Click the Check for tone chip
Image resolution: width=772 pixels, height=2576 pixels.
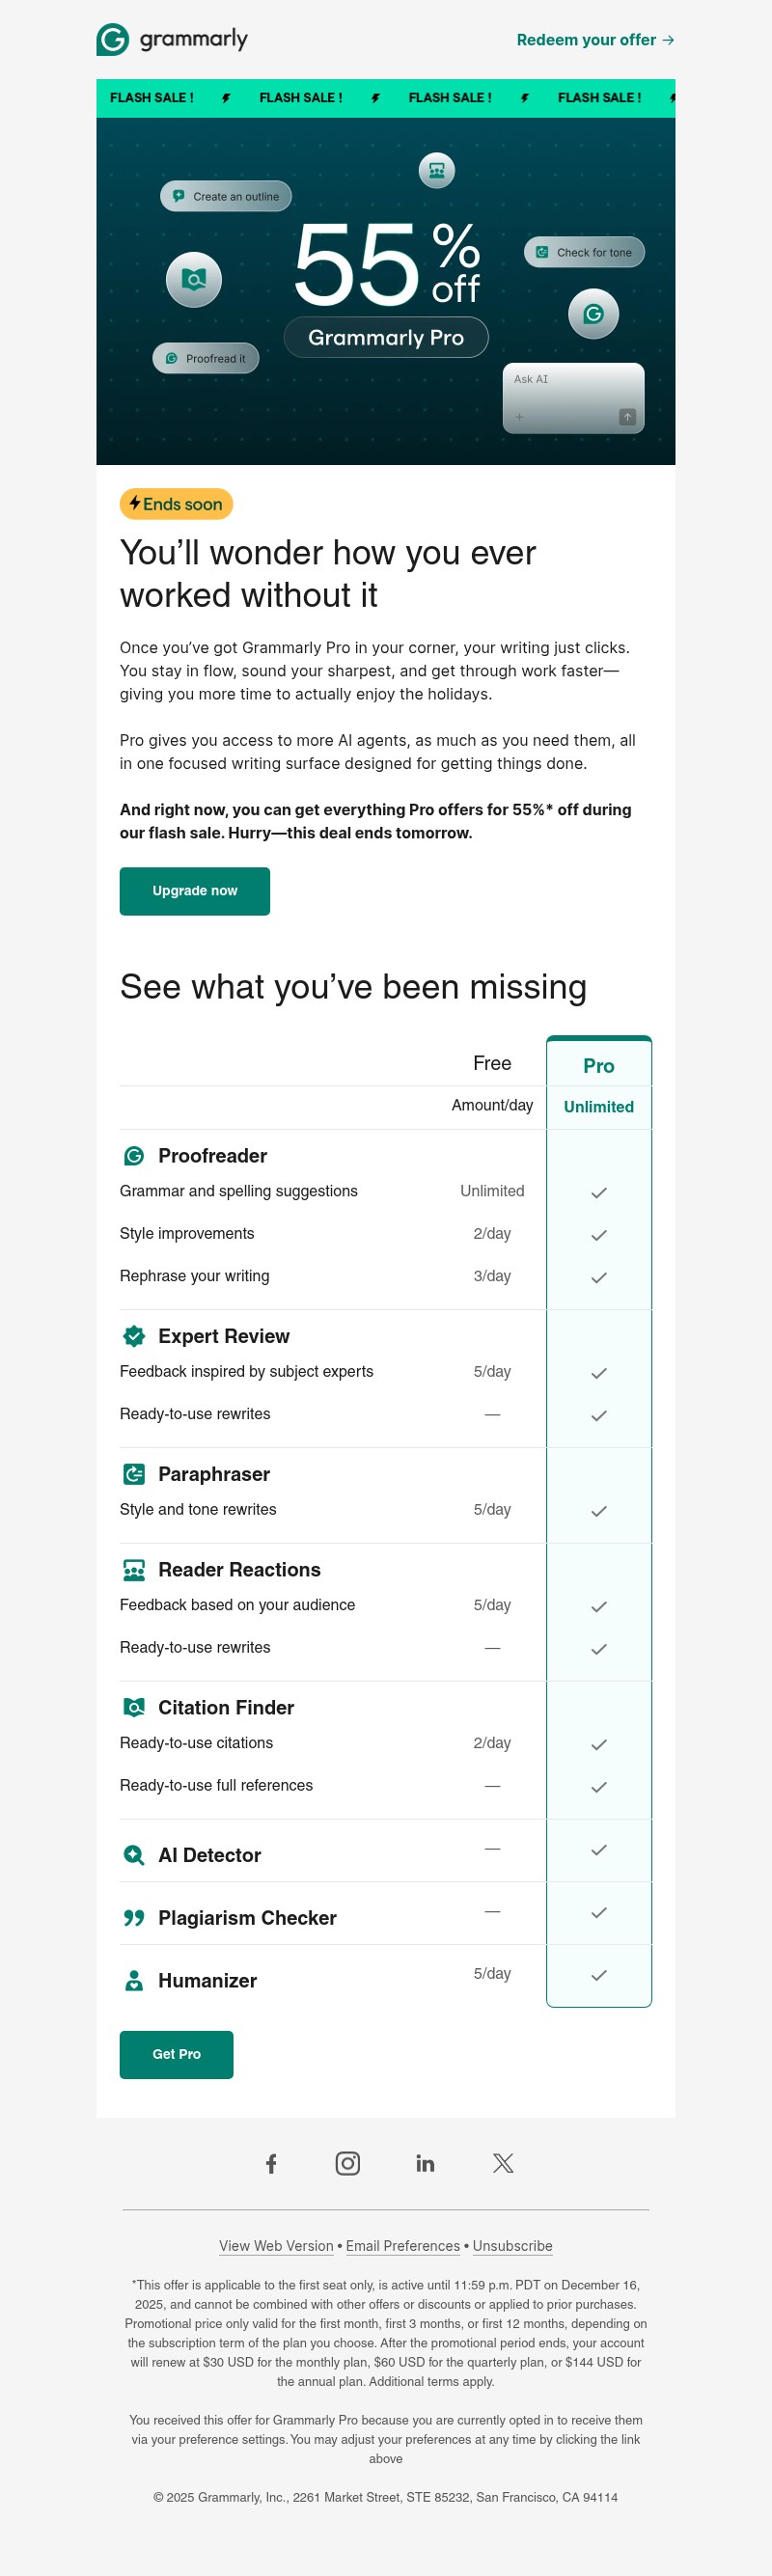[x=583, y=252]
